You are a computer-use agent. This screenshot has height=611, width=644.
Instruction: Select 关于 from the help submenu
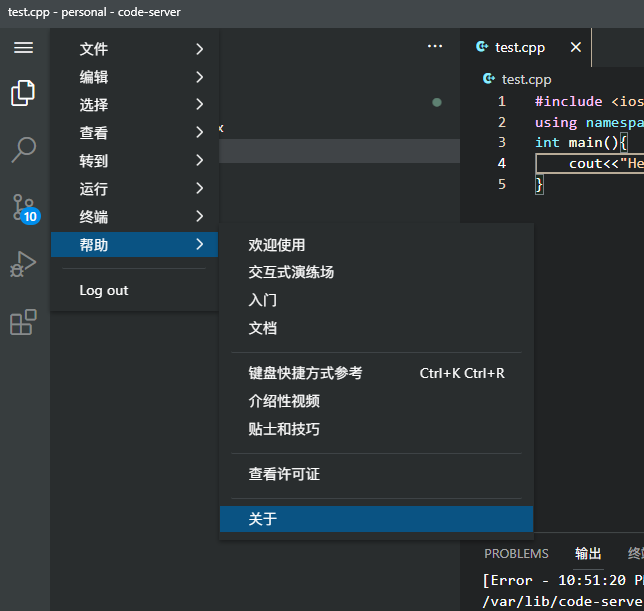(376, 519)
